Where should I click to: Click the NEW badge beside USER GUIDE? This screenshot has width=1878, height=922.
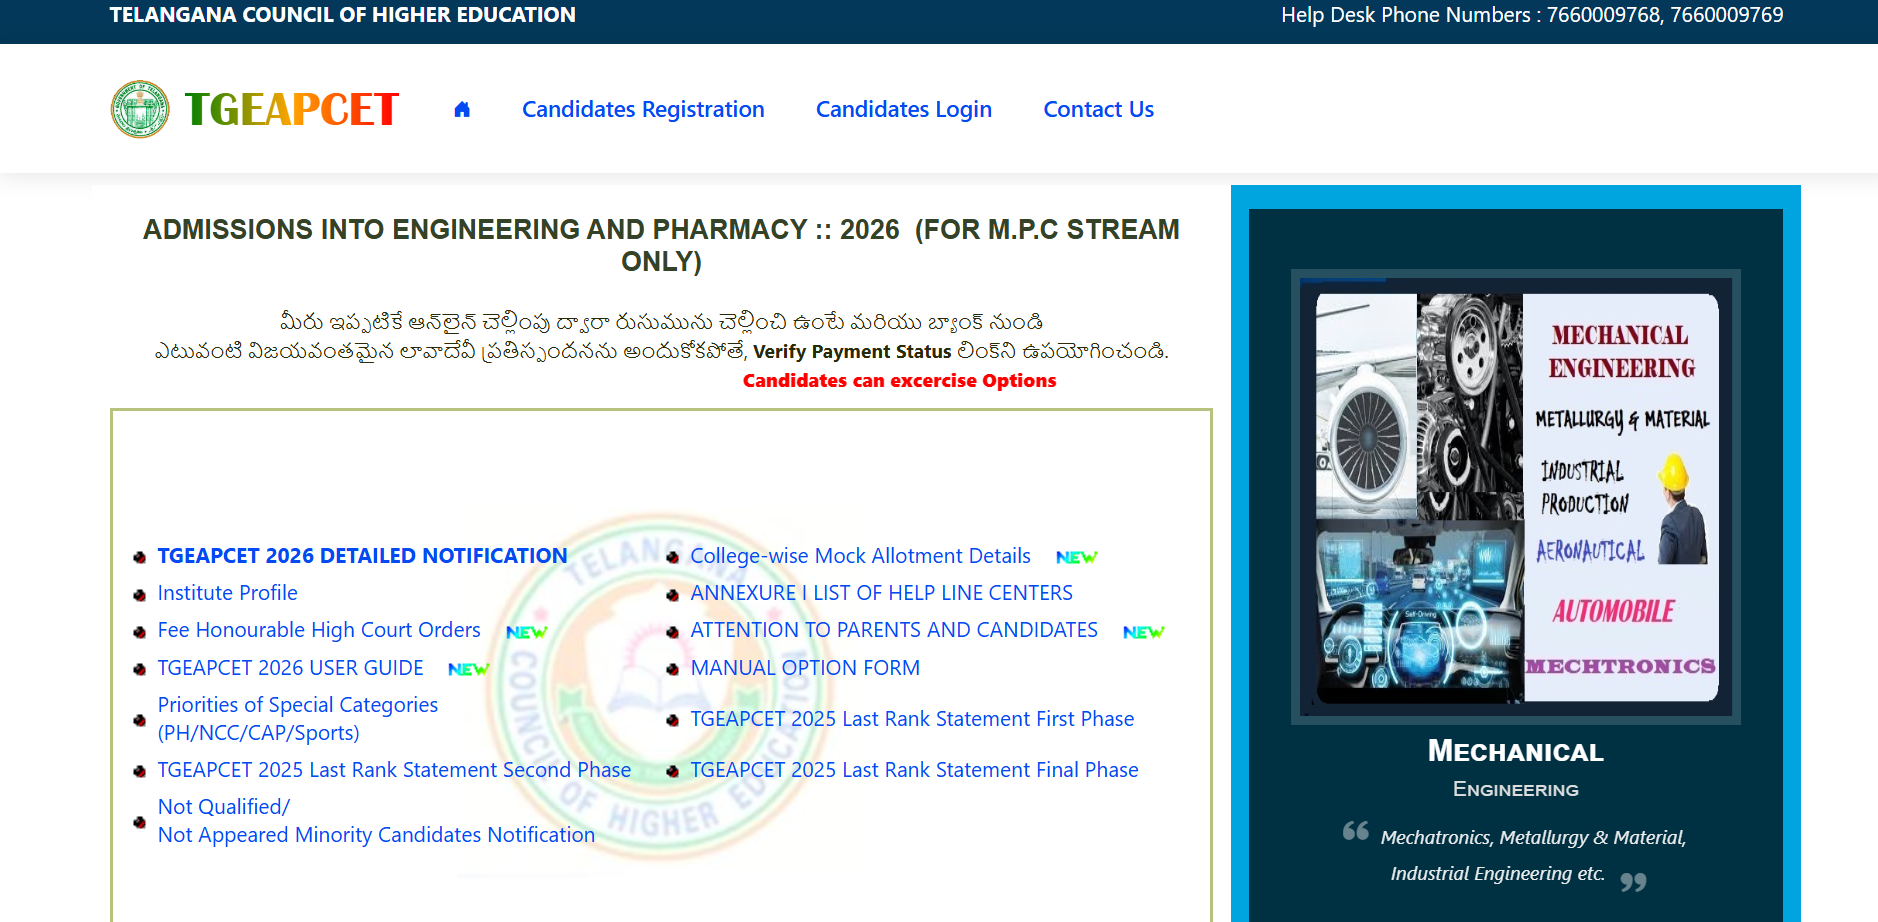tap(469, 669)
